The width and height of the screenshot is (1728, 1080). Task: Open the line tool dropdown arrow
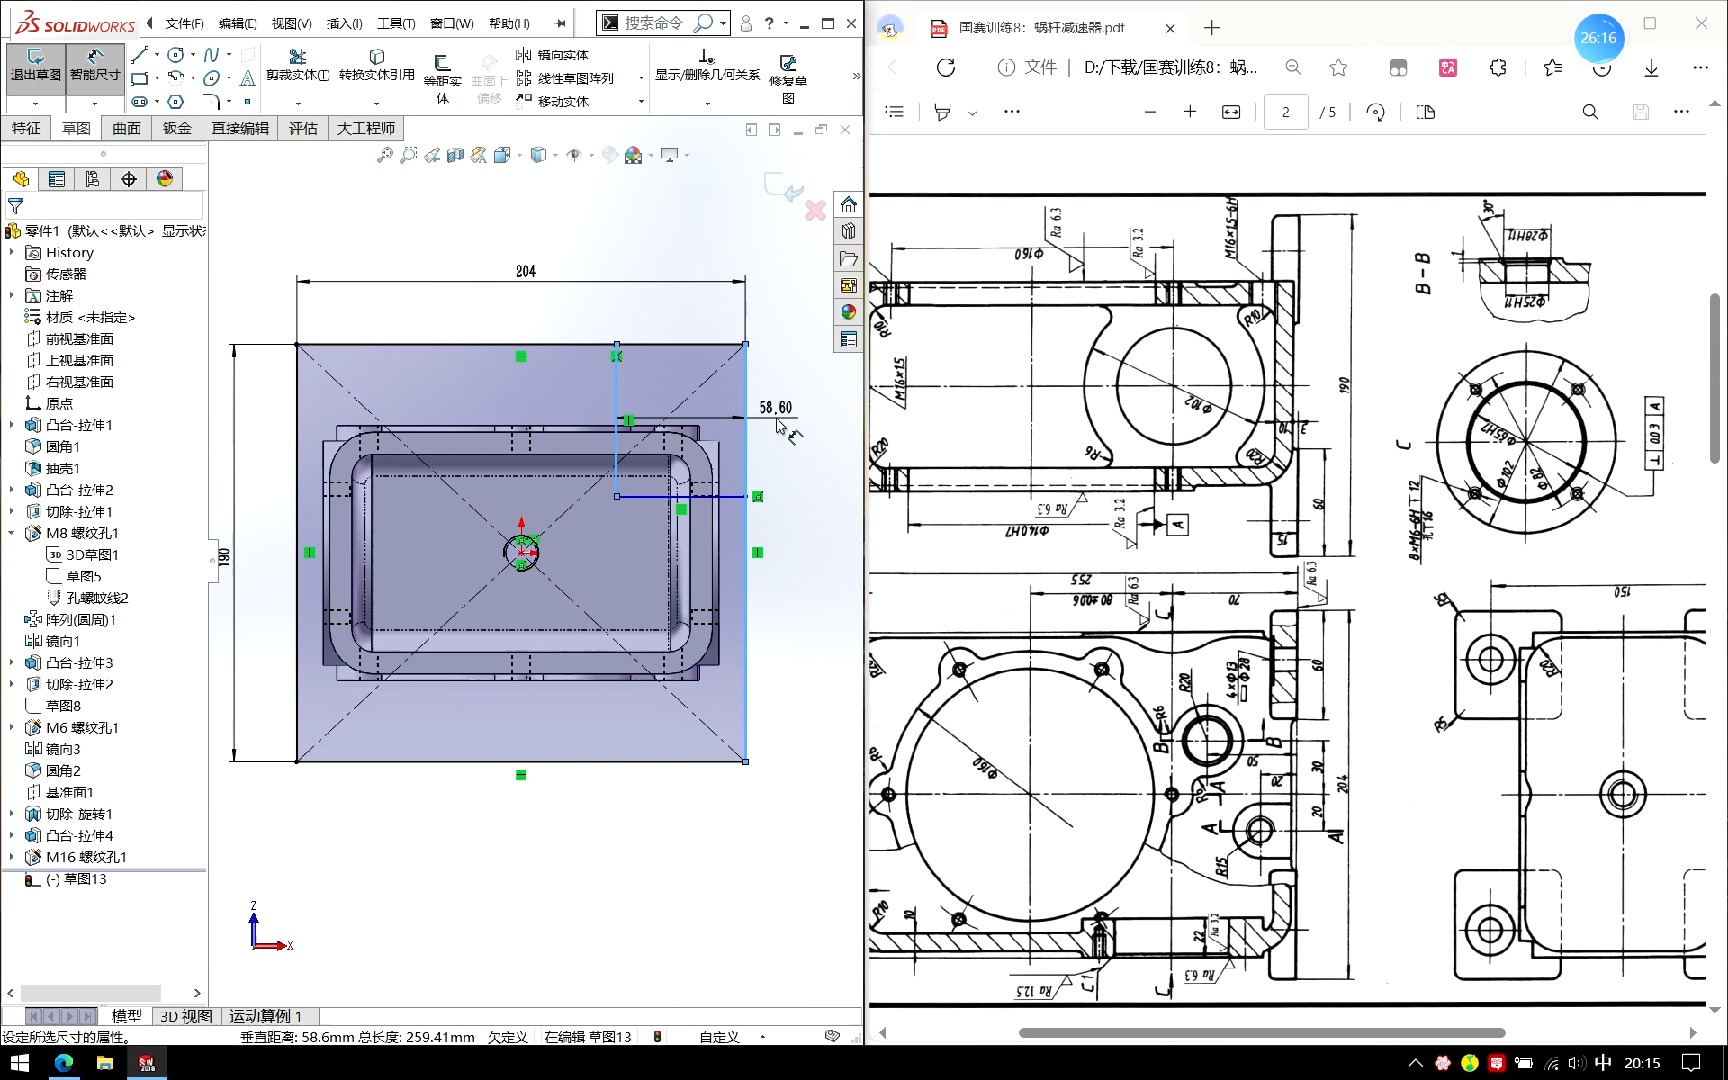coord(157,55)
